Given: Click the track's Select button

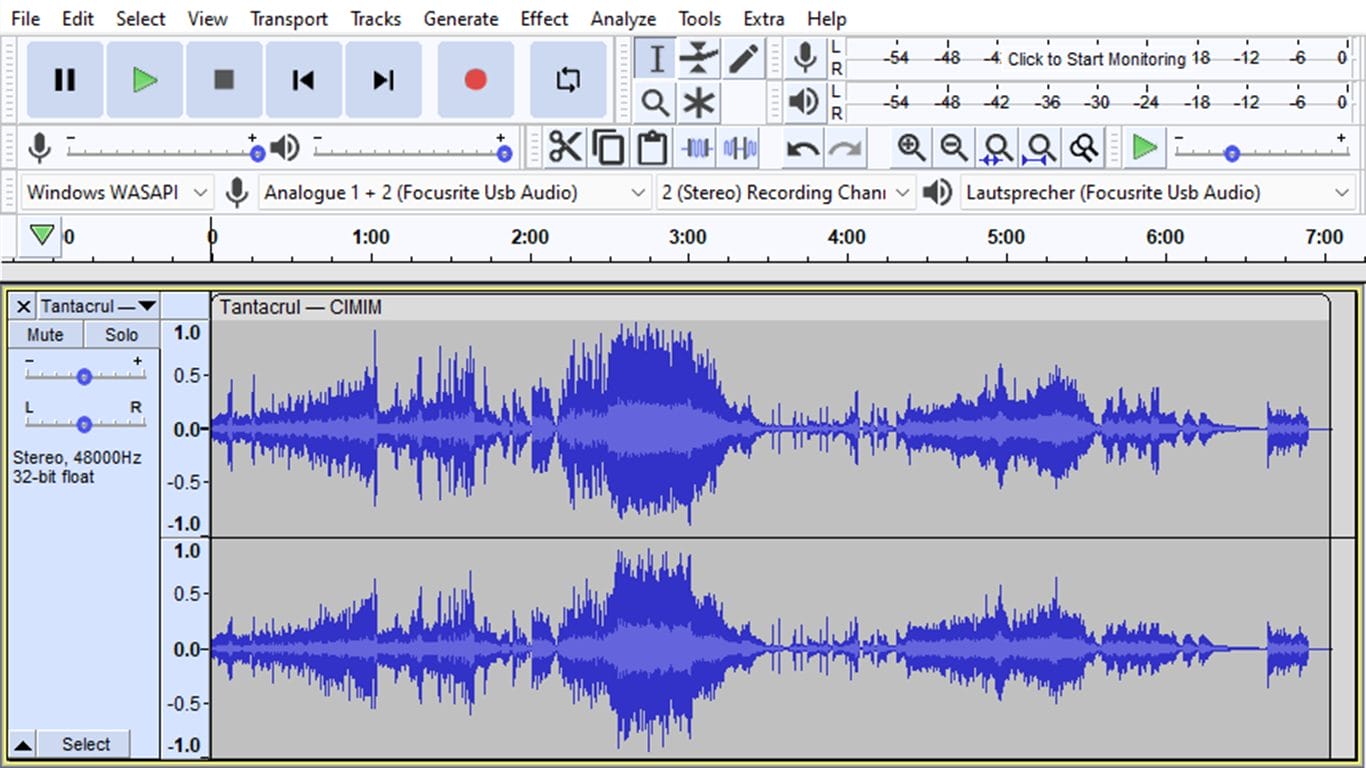Looking at the screenshot, I should (x=85, y=744).
